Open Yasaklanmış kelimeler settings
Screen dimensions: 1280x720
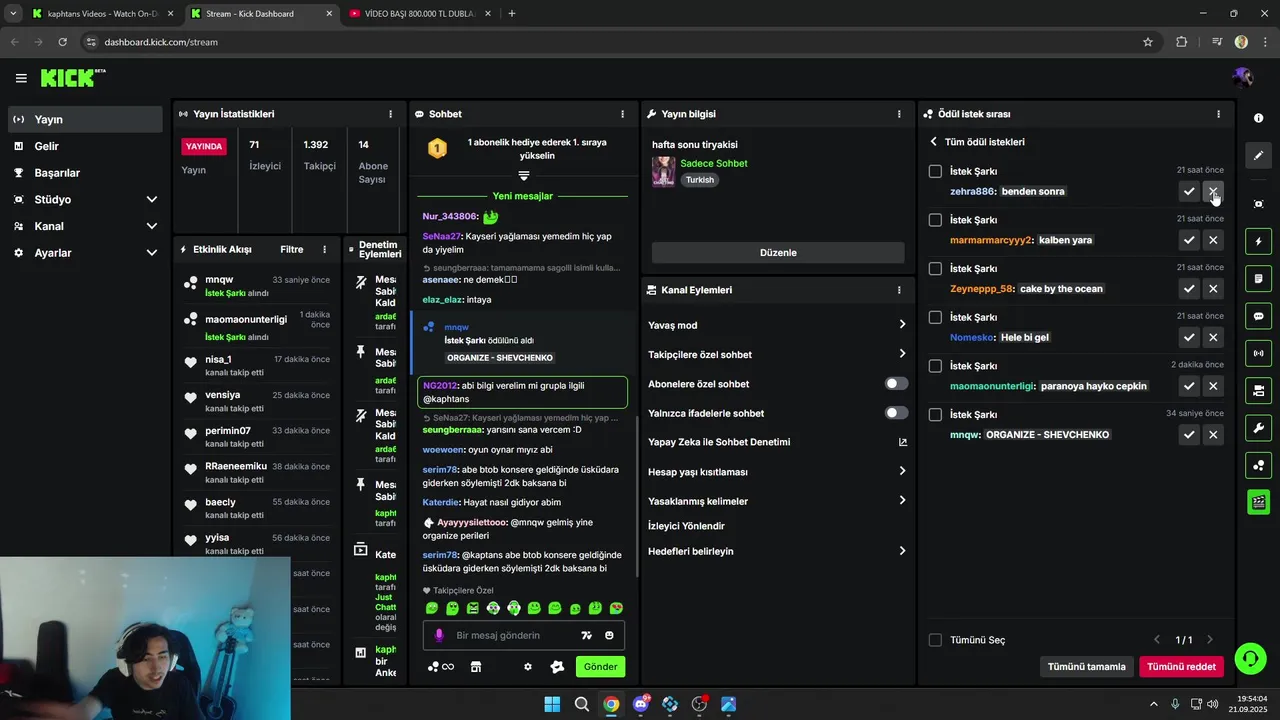point(778,501)
